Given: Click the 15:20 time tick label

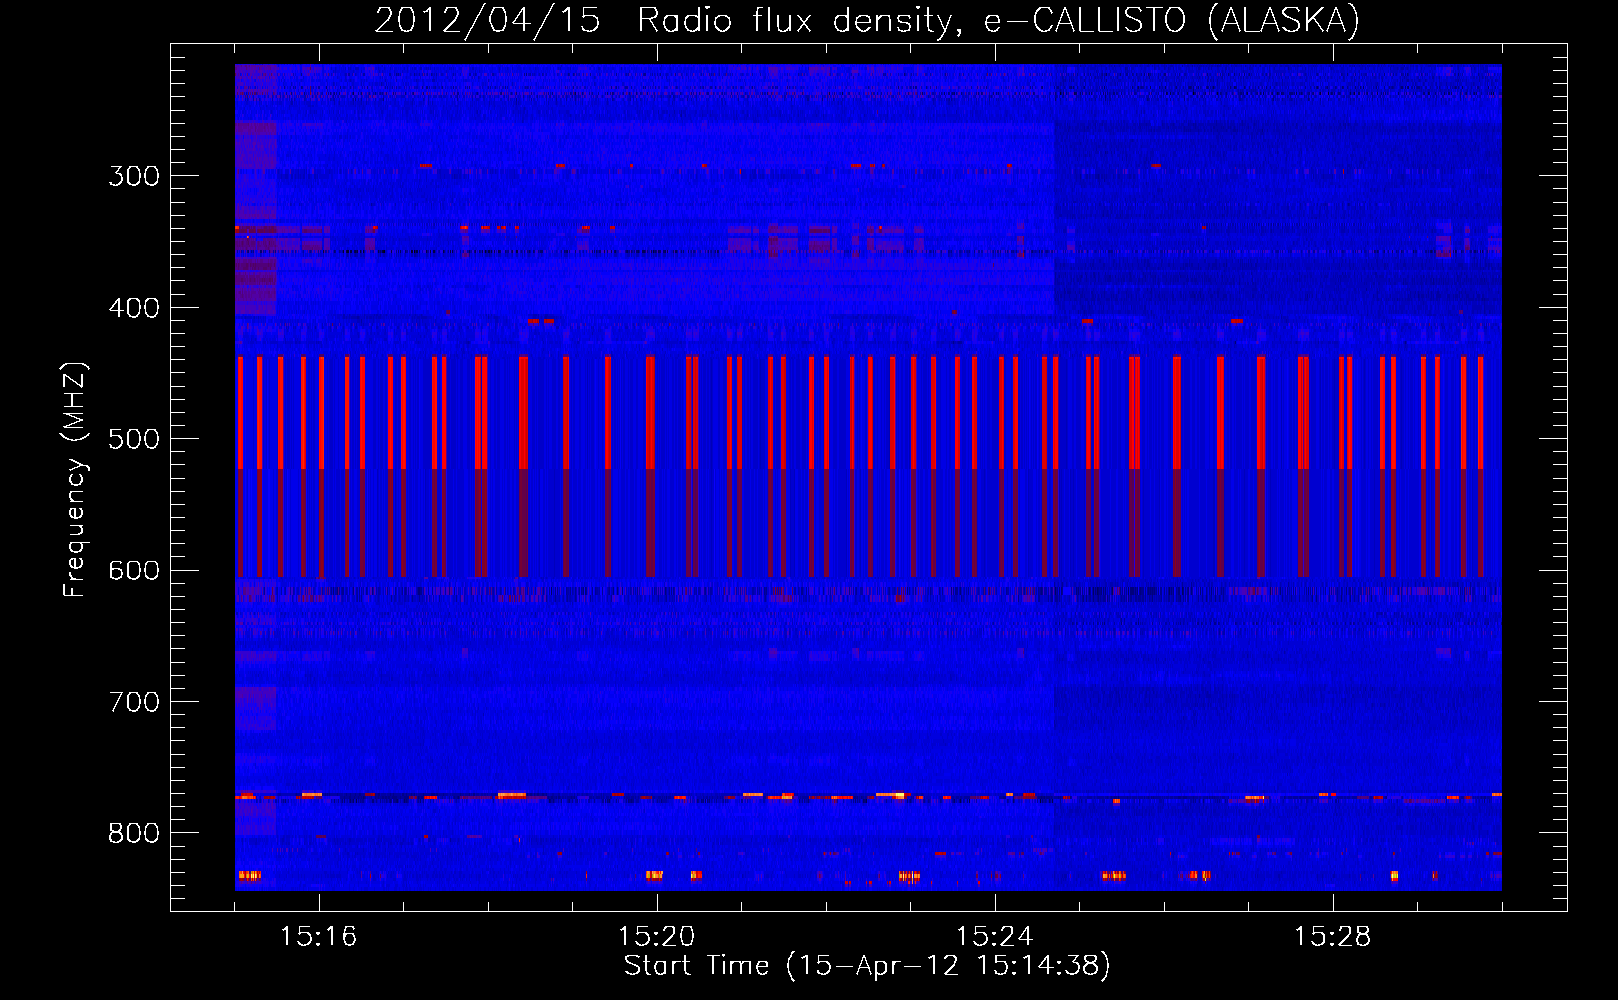Looking at the screenshot, I should tap(657, 936).
